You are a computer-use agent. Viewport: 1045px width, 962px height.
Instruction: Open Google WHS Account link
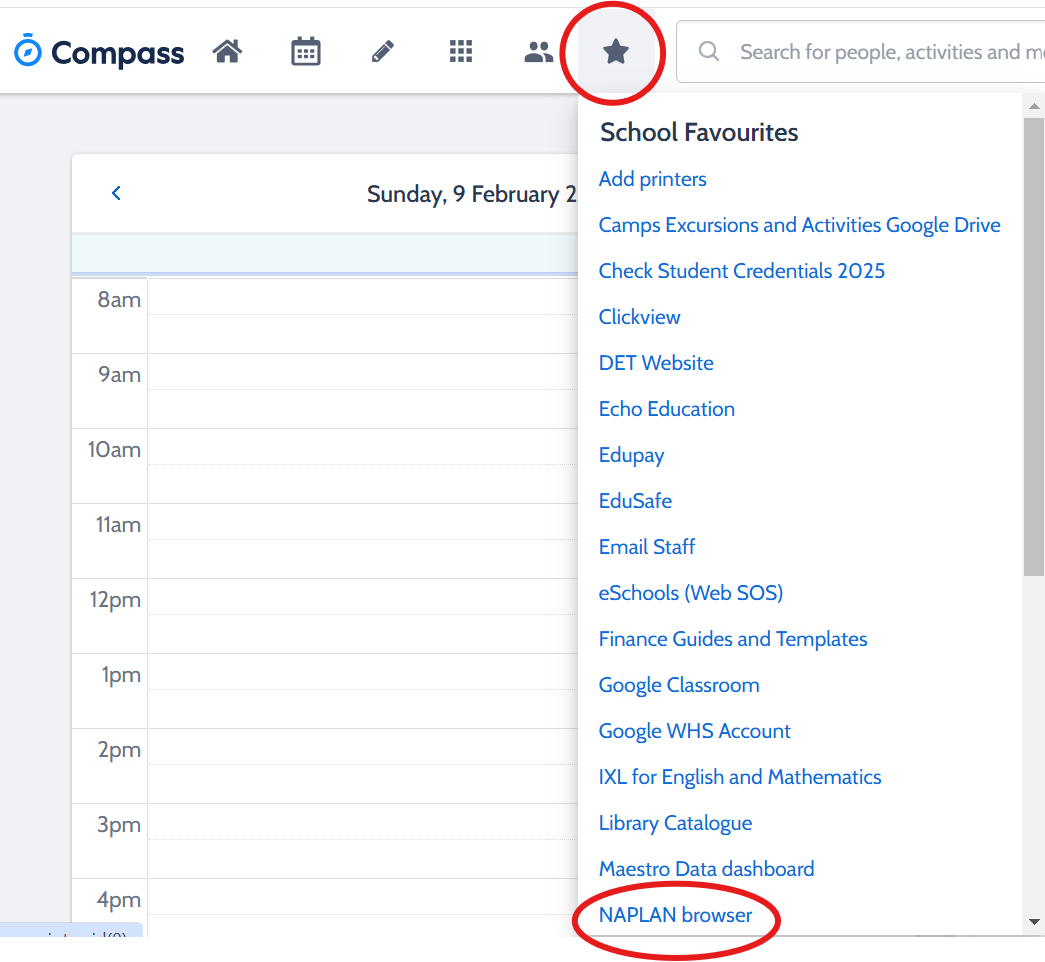(x=694, y=731)
